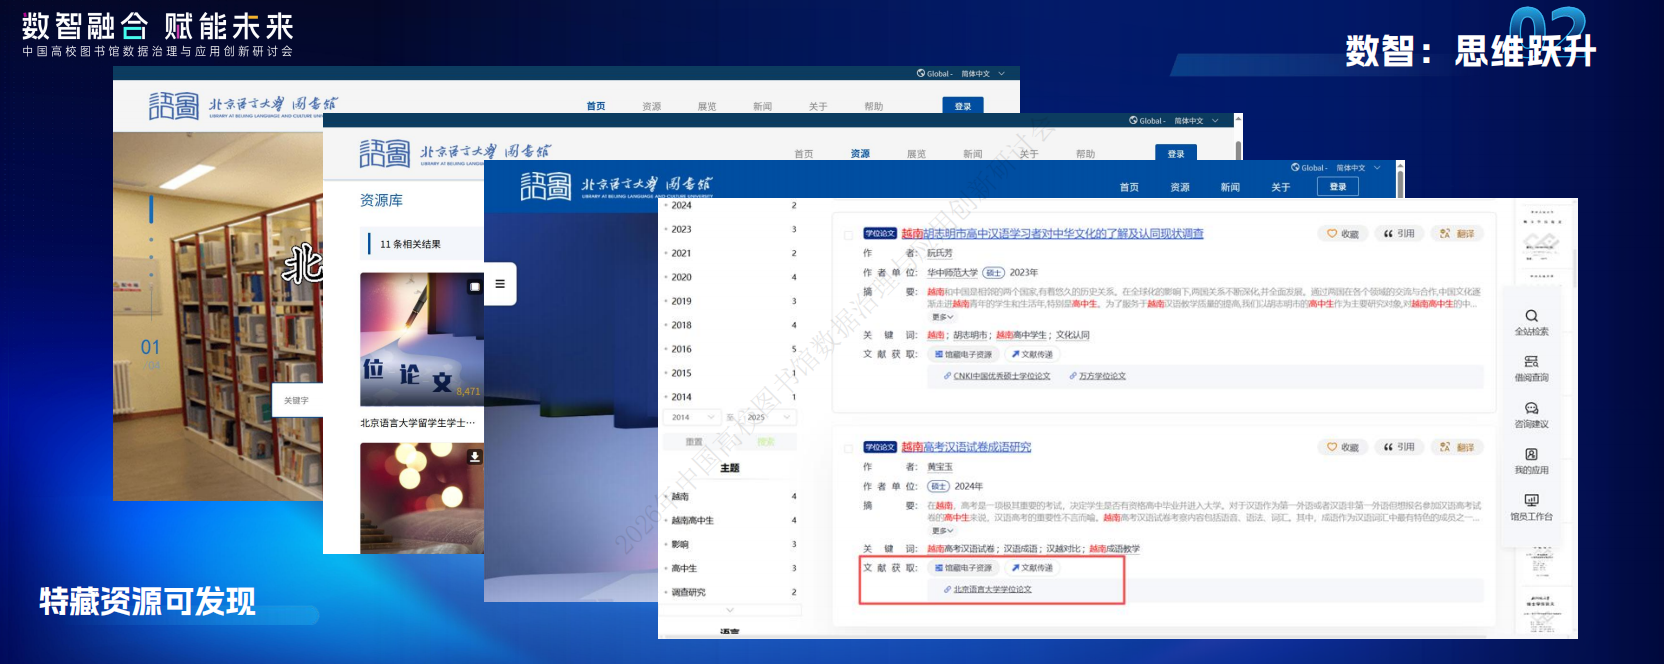Viewport: 1664px width, 664px height.
Task: Open 借阅查询 loan lookup icon
Action: (x=1531, y=362)
